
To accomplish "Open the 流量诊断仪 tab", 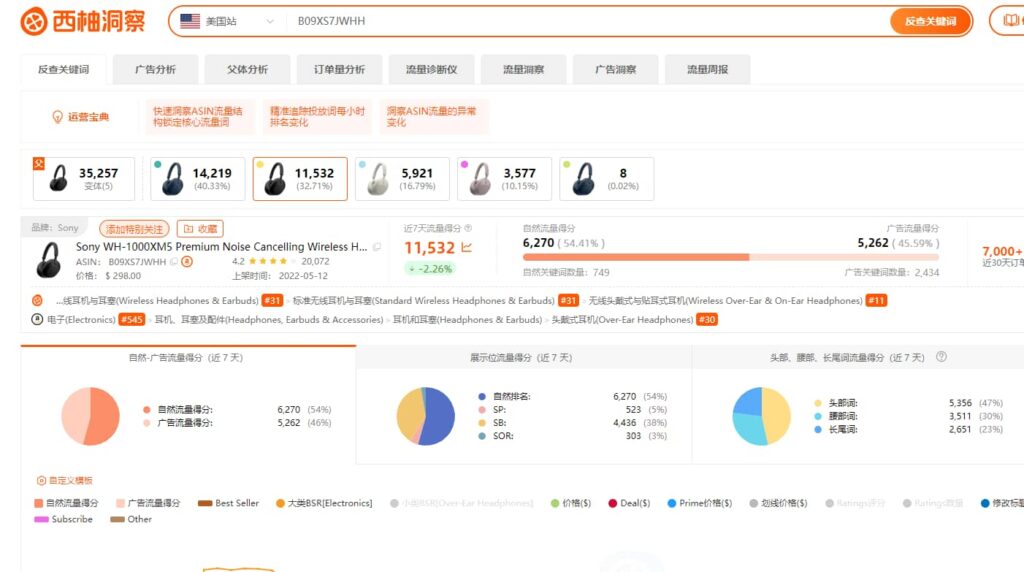I will [x=432, y=69].
